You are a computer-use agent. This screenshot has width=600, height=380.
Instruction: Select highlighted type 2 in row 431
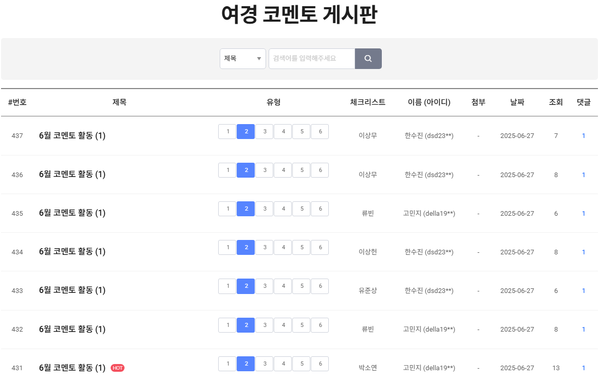coord(246,364)
